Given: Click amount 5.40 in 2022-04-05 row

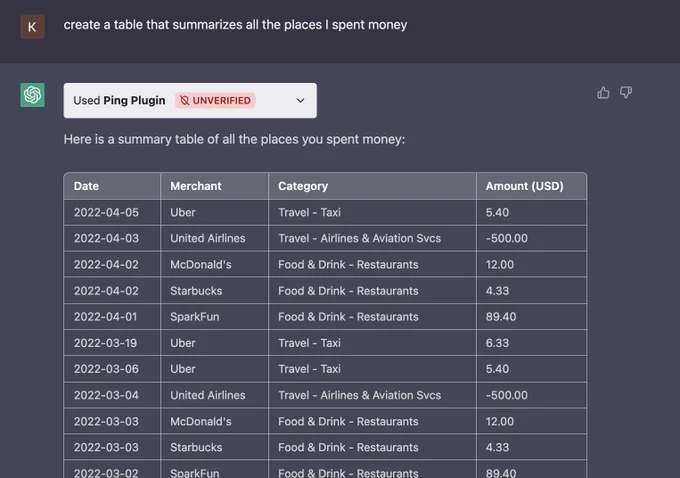Looking at the screenshot, I should coord(497,213).
